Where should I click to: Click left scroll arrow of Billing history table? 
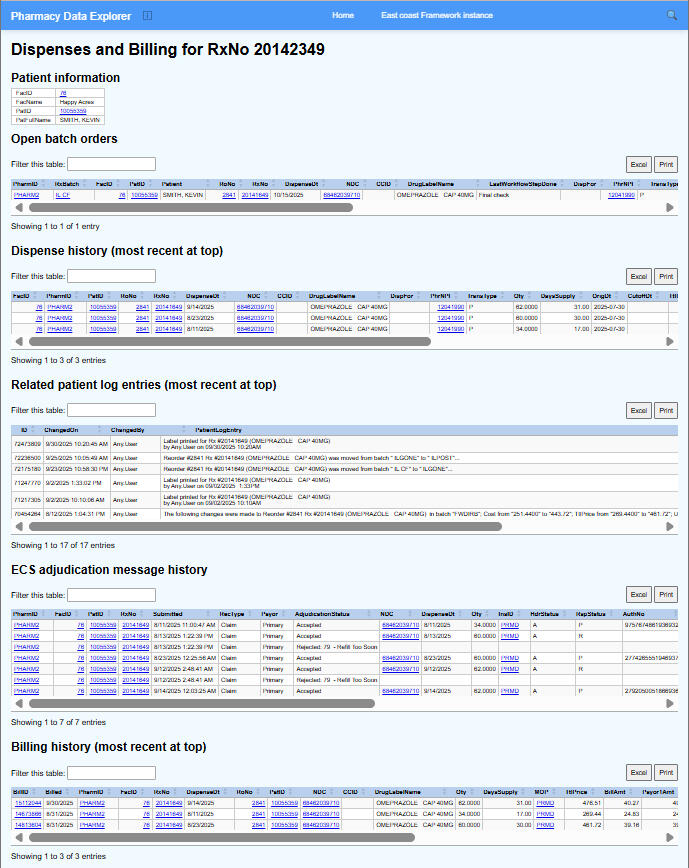click(17, 837)
